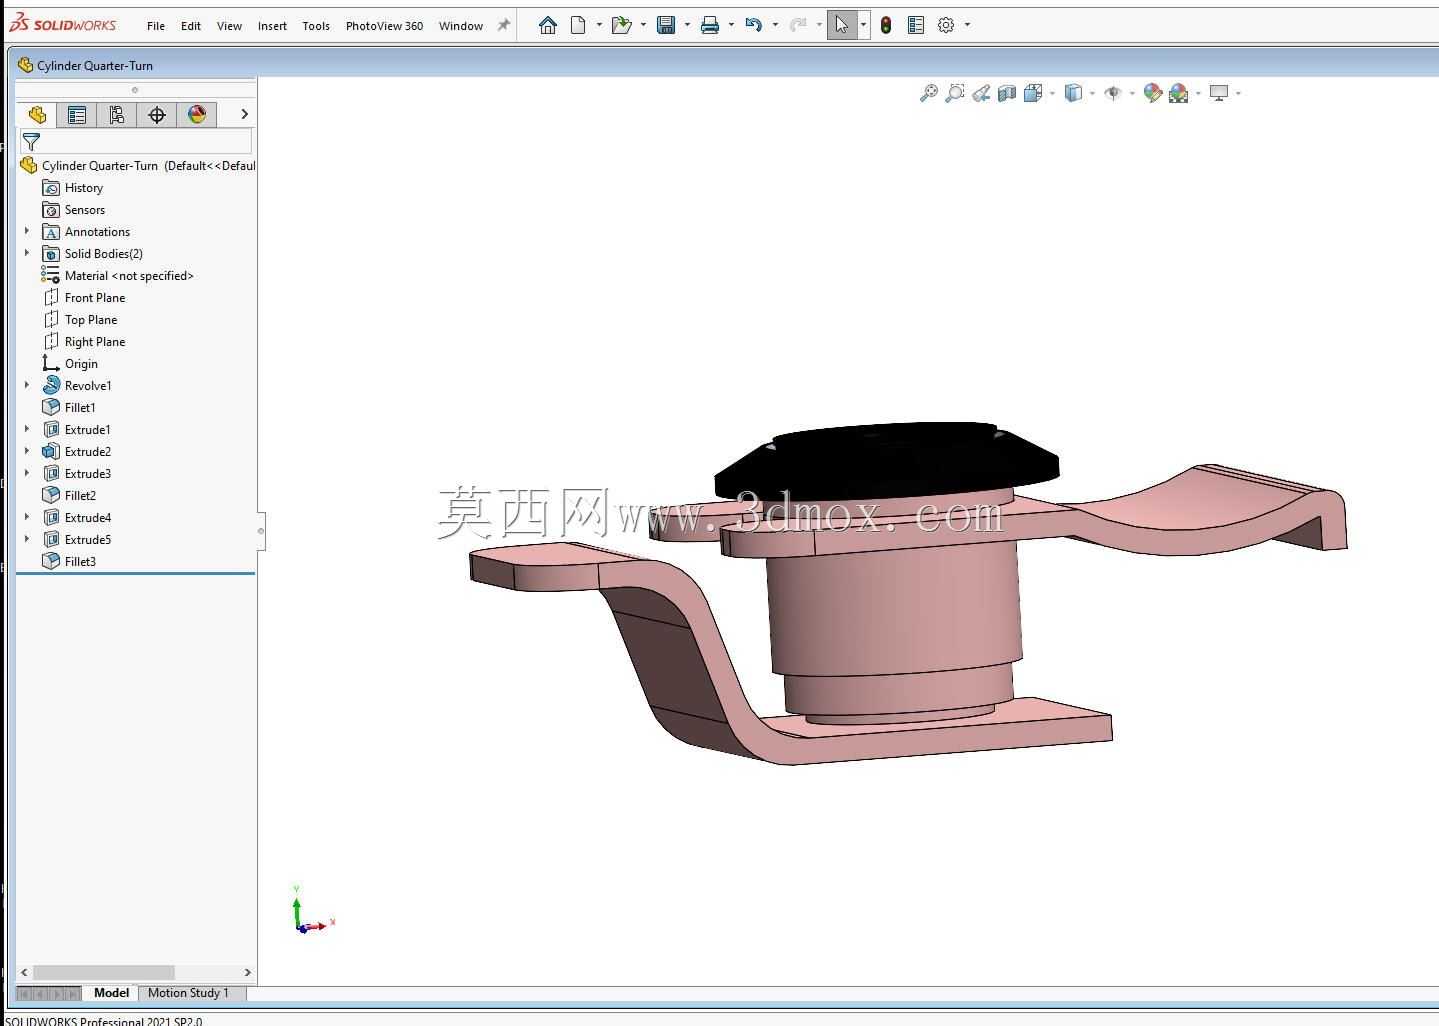The width and height of the screenshot is (1439, 1026).
Task: Open the Select tool dropdown arrow
Action: click(x=863, y=25)
